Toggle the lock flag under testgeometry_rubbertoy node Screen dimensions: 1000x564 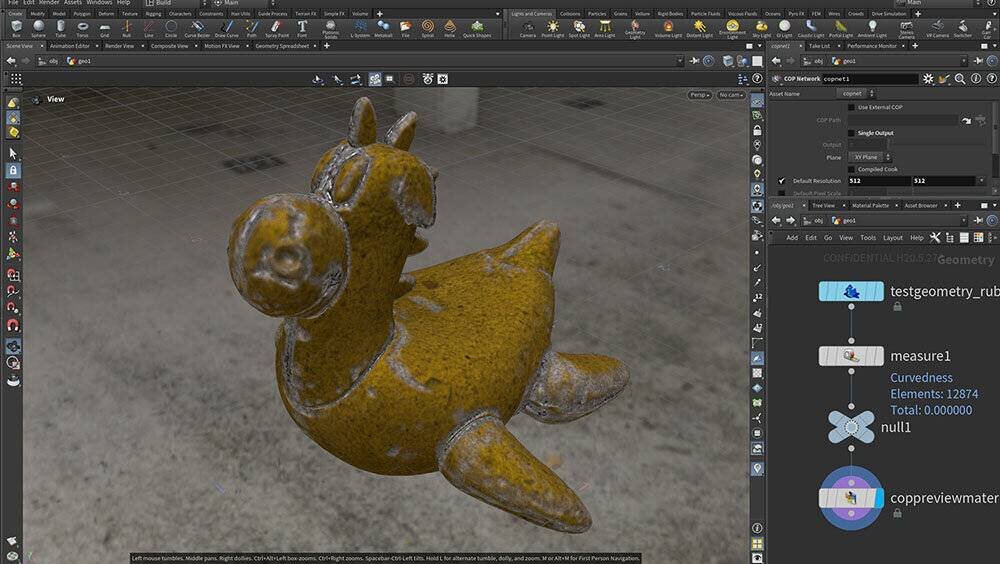(897, 307)
